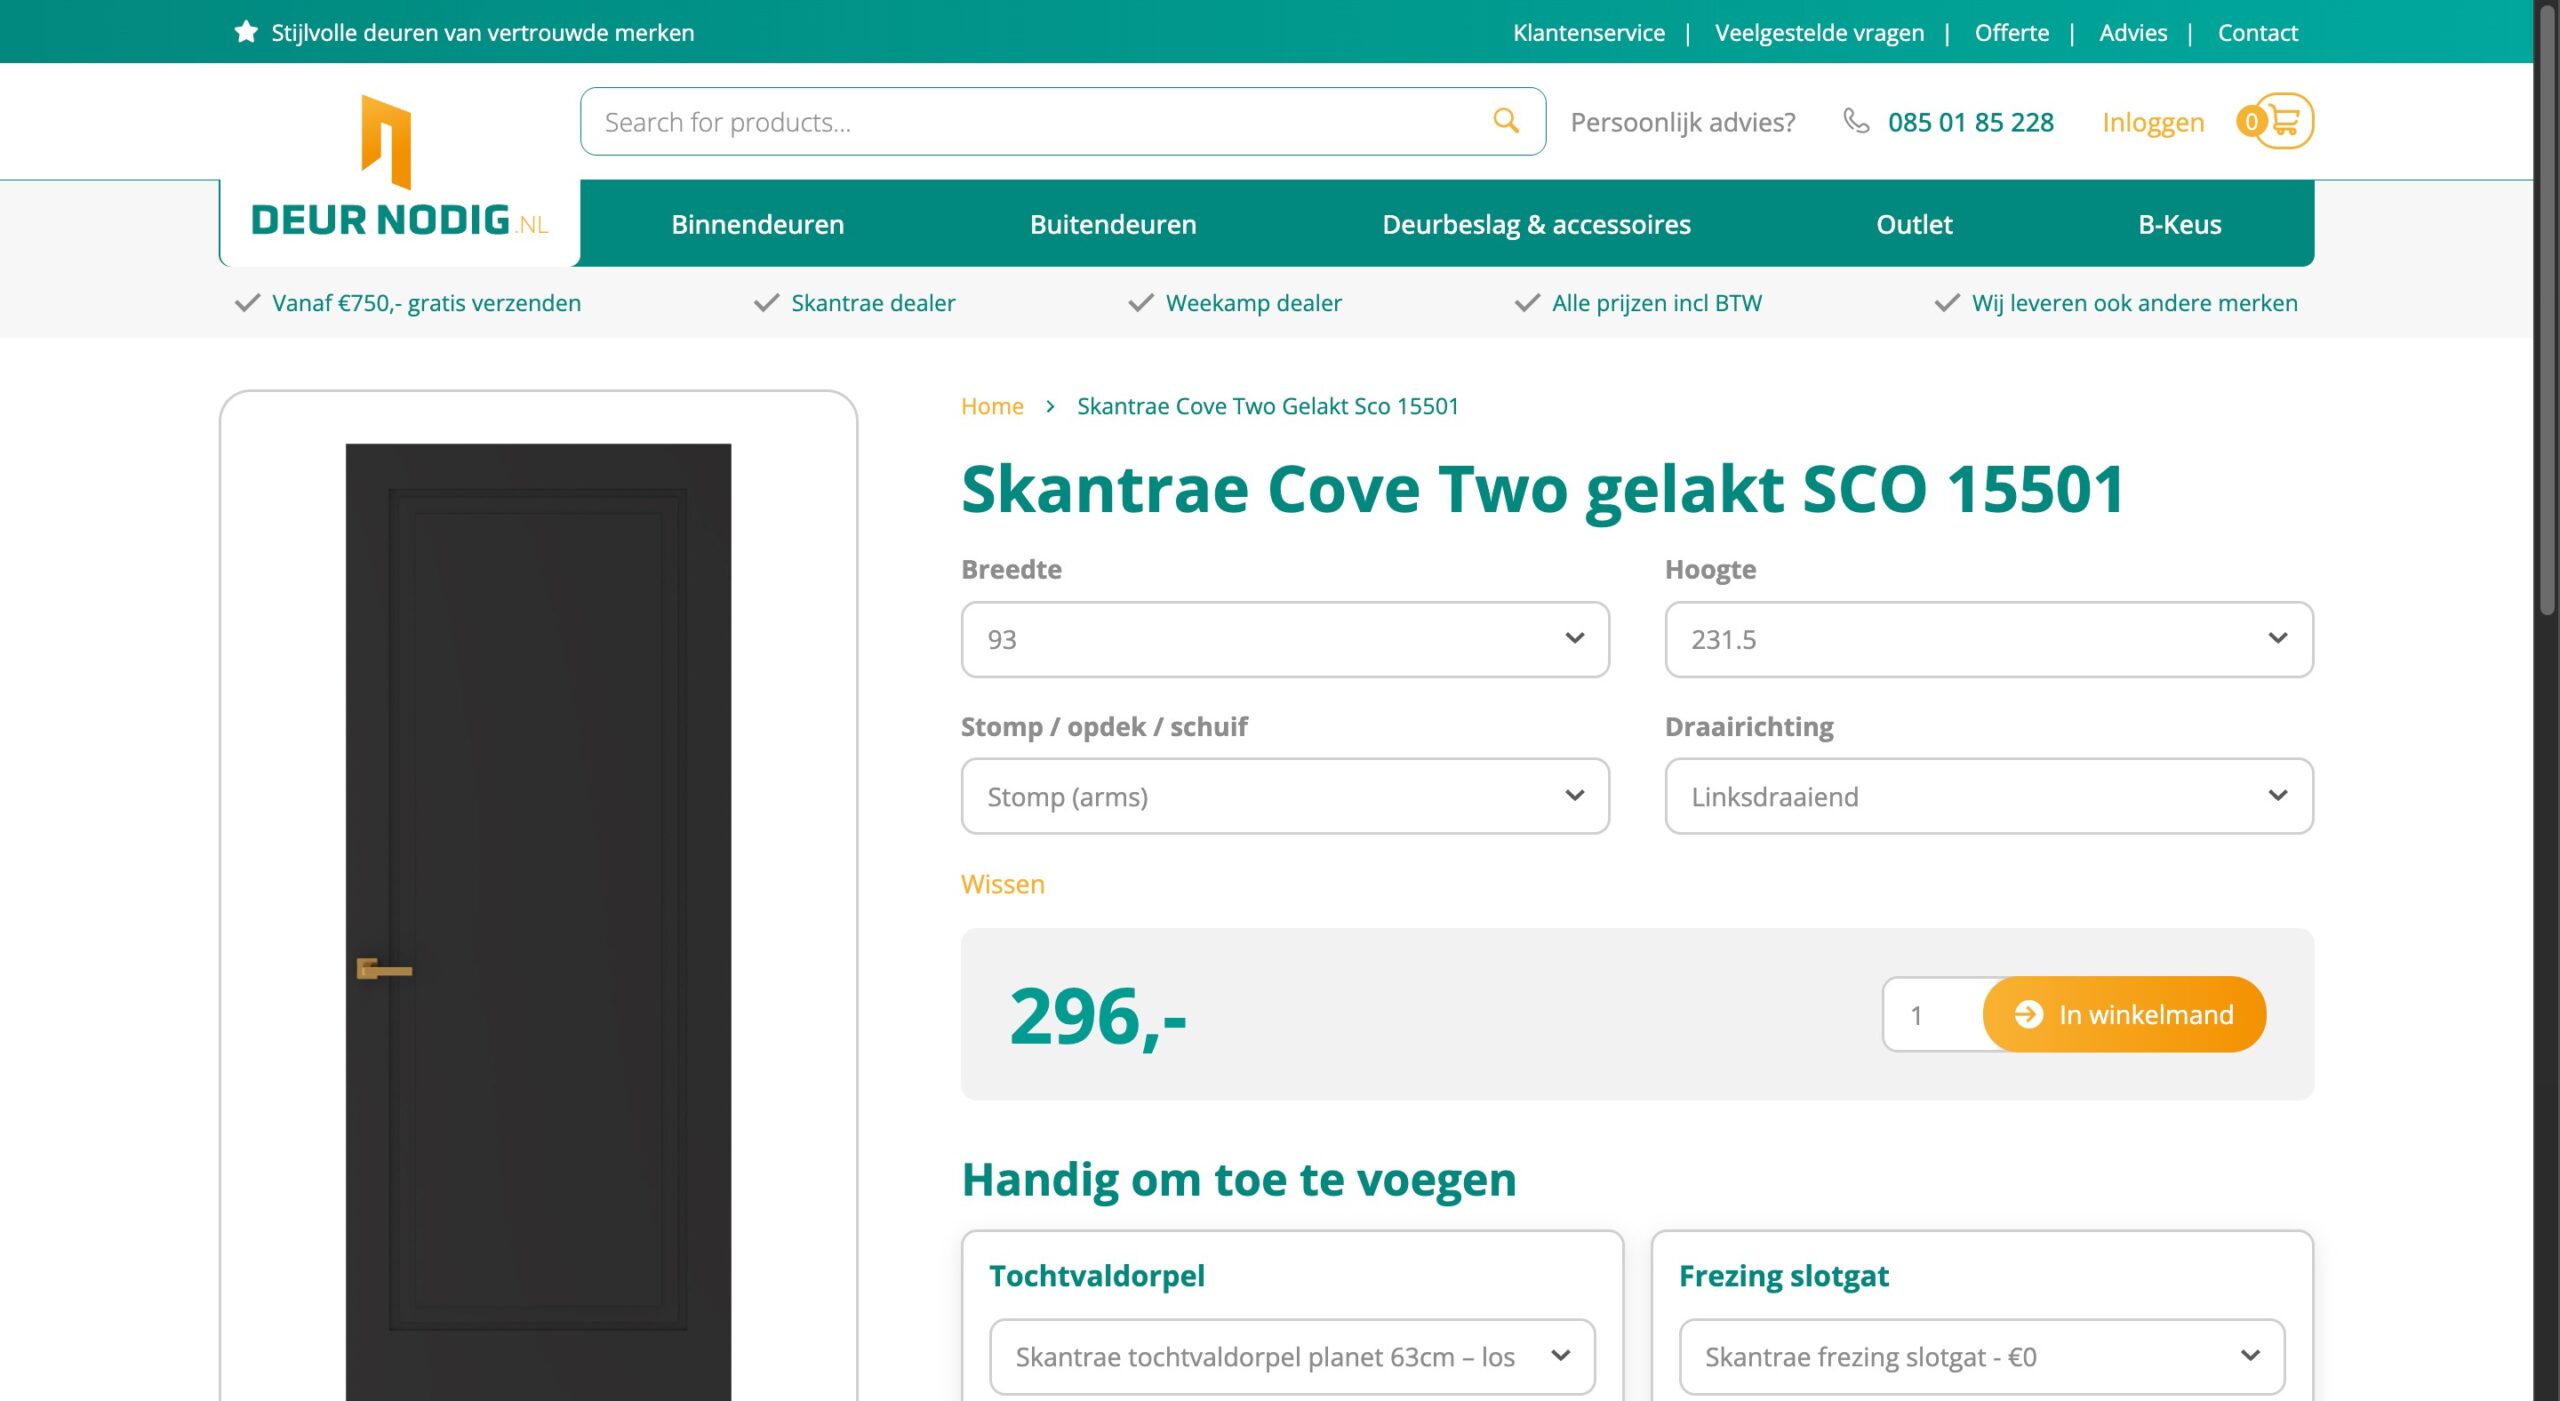Viewport: 2560px width, 1401px height.
Task: Click Wissen to clear selections
Action: [x=1002, y=884]
